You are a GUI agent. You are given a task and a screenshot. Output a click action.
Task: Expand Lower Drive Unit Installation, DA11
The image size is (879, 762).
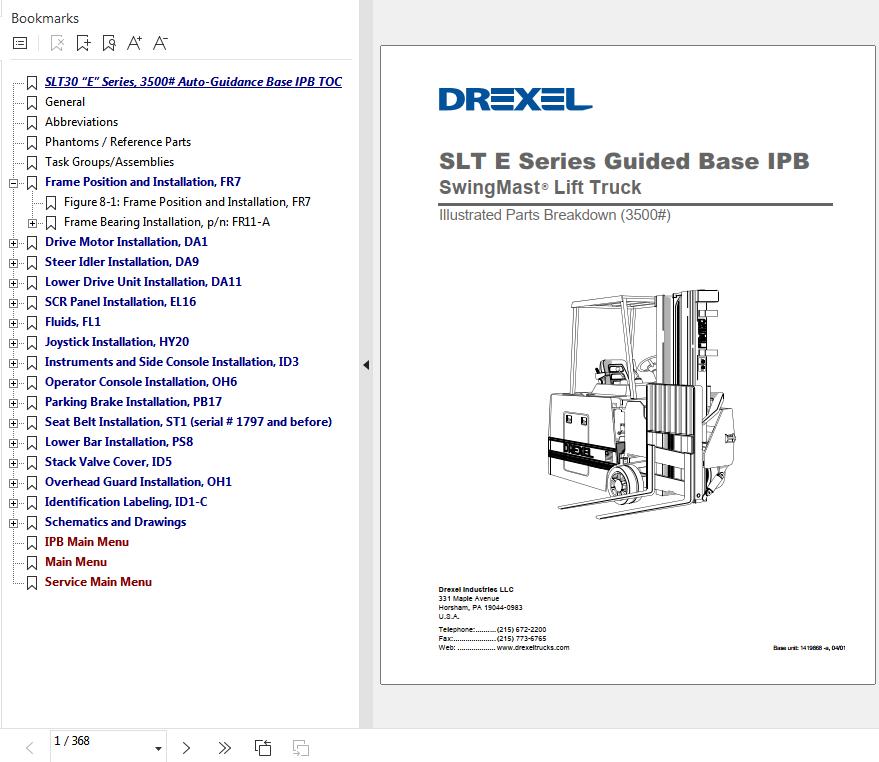click(x=13, y=283)
